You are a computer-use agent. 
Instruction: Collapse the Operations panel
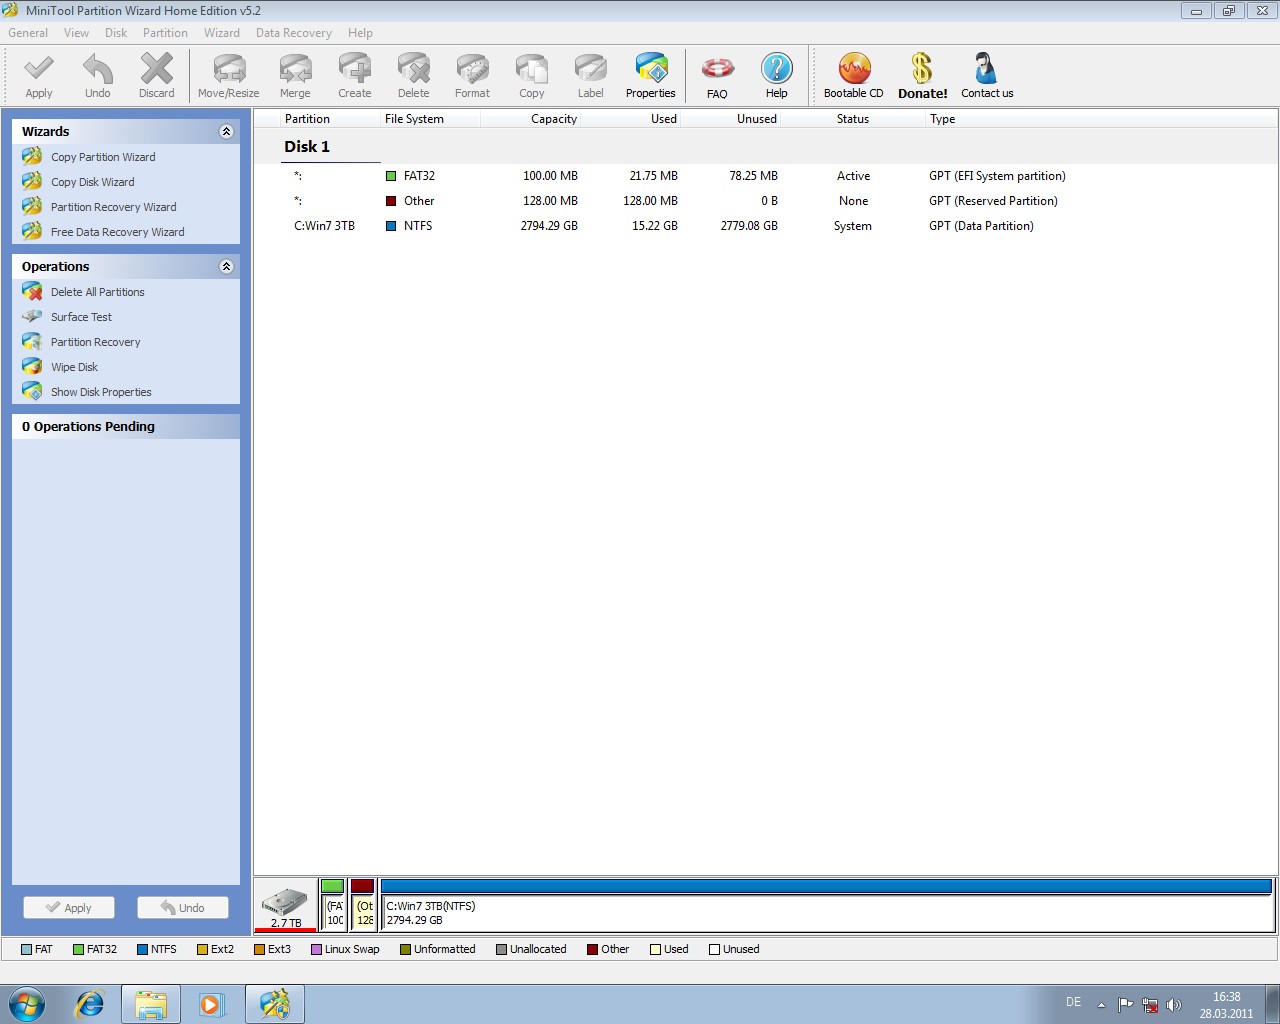(x=226, y=266)
